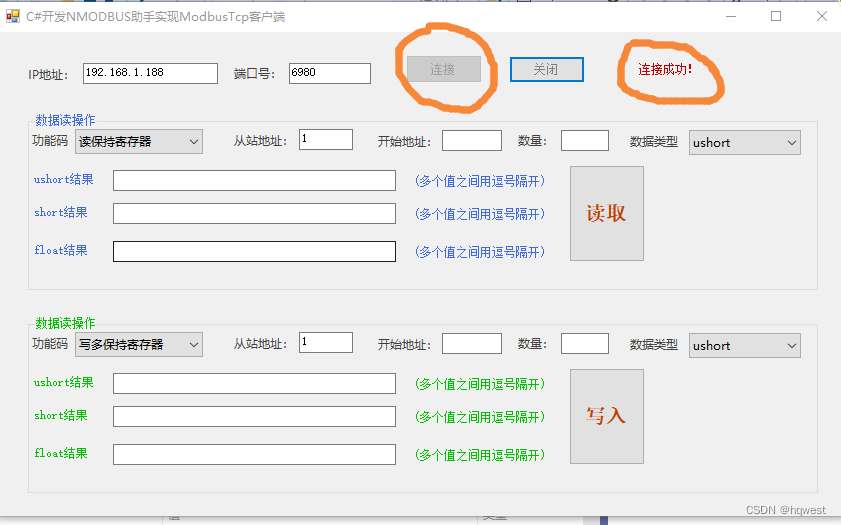
Task: Click the IP地址 input field
Action: tap(150, 73)
